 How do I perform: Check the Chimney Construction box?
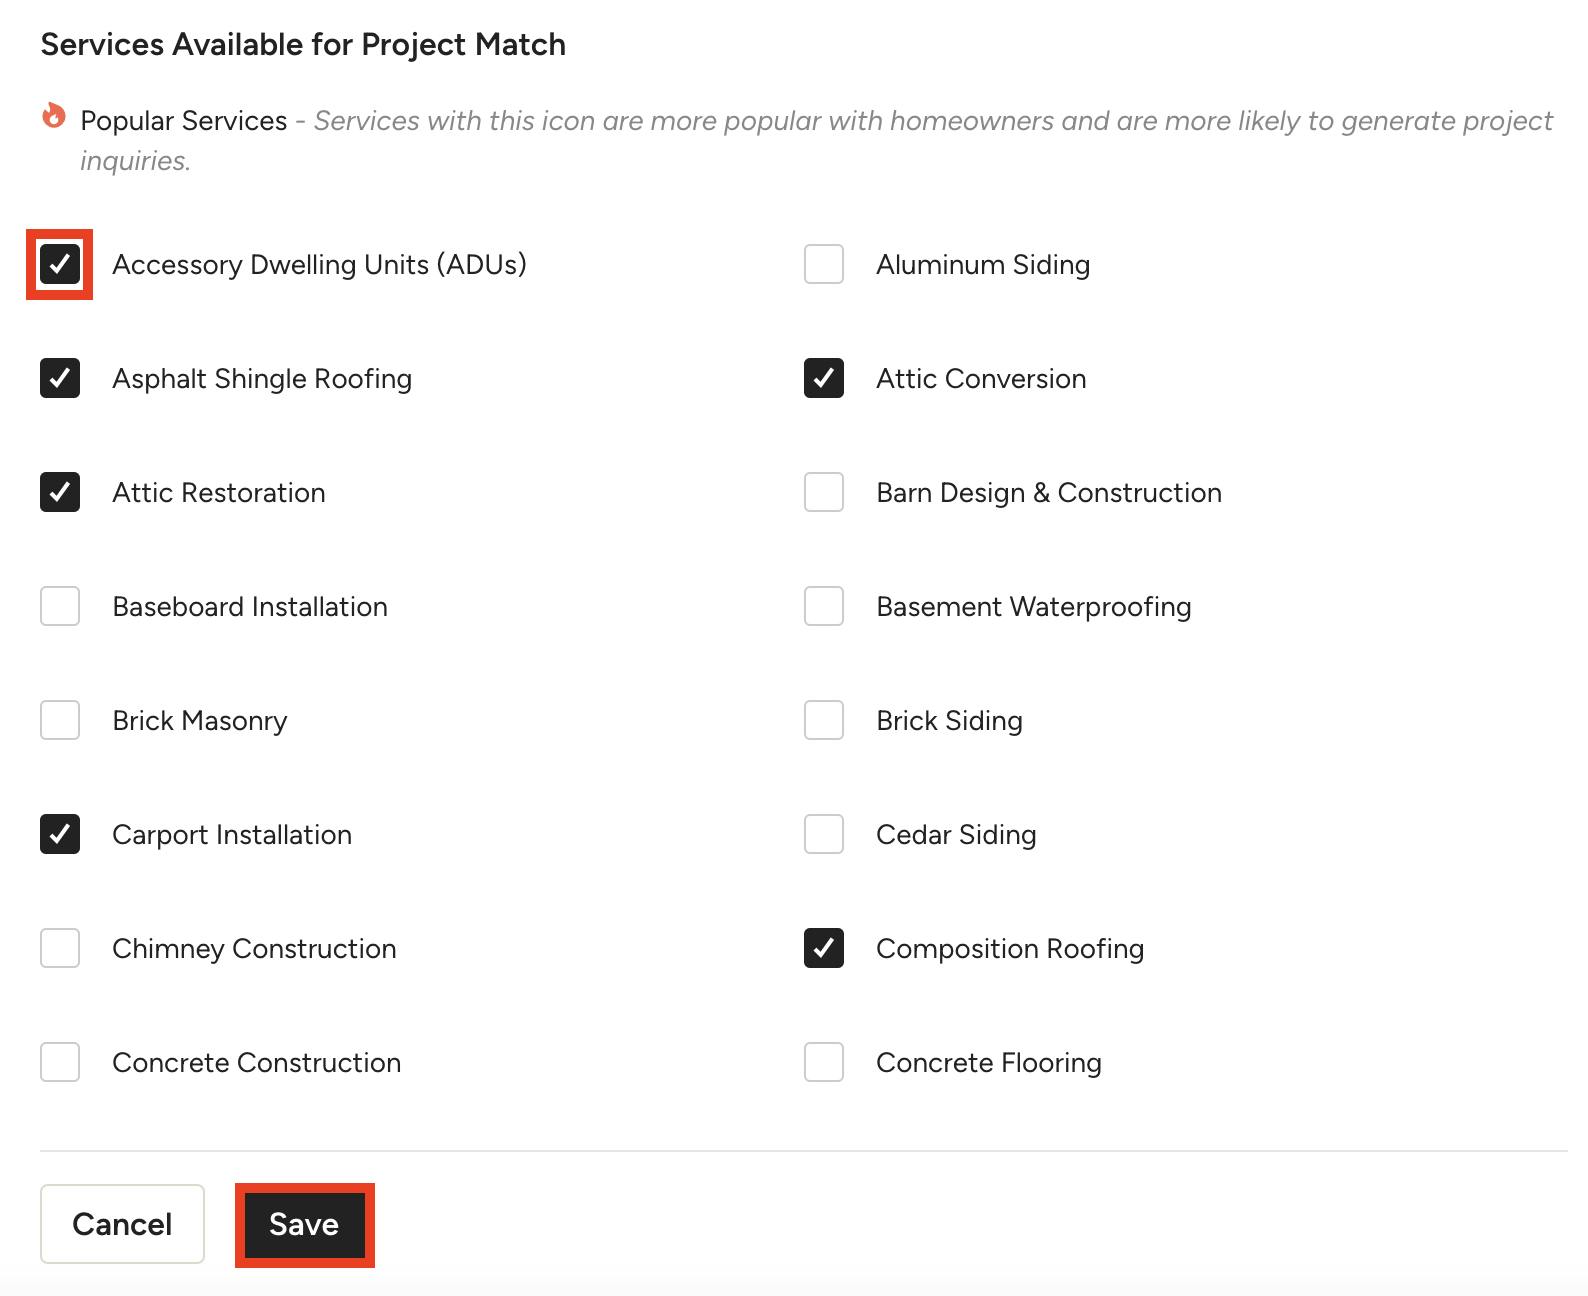(x=60, y=948)
